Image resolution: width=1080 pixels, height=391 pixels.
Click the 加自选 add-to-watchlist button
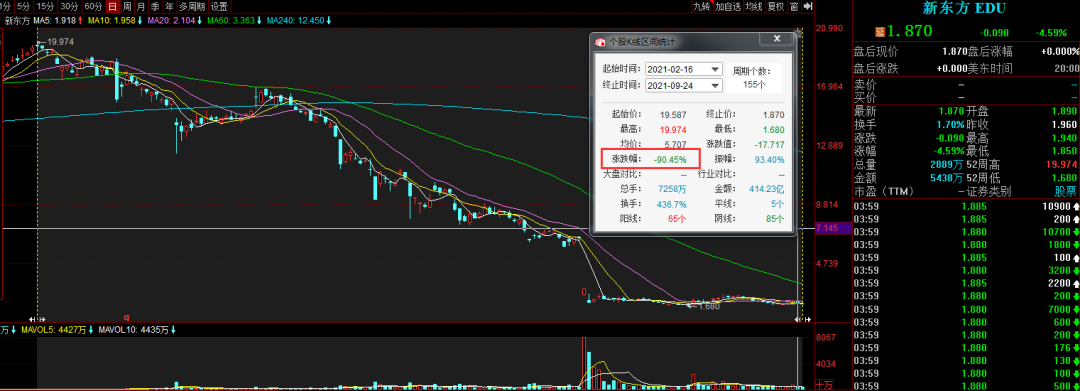(728, 6)
